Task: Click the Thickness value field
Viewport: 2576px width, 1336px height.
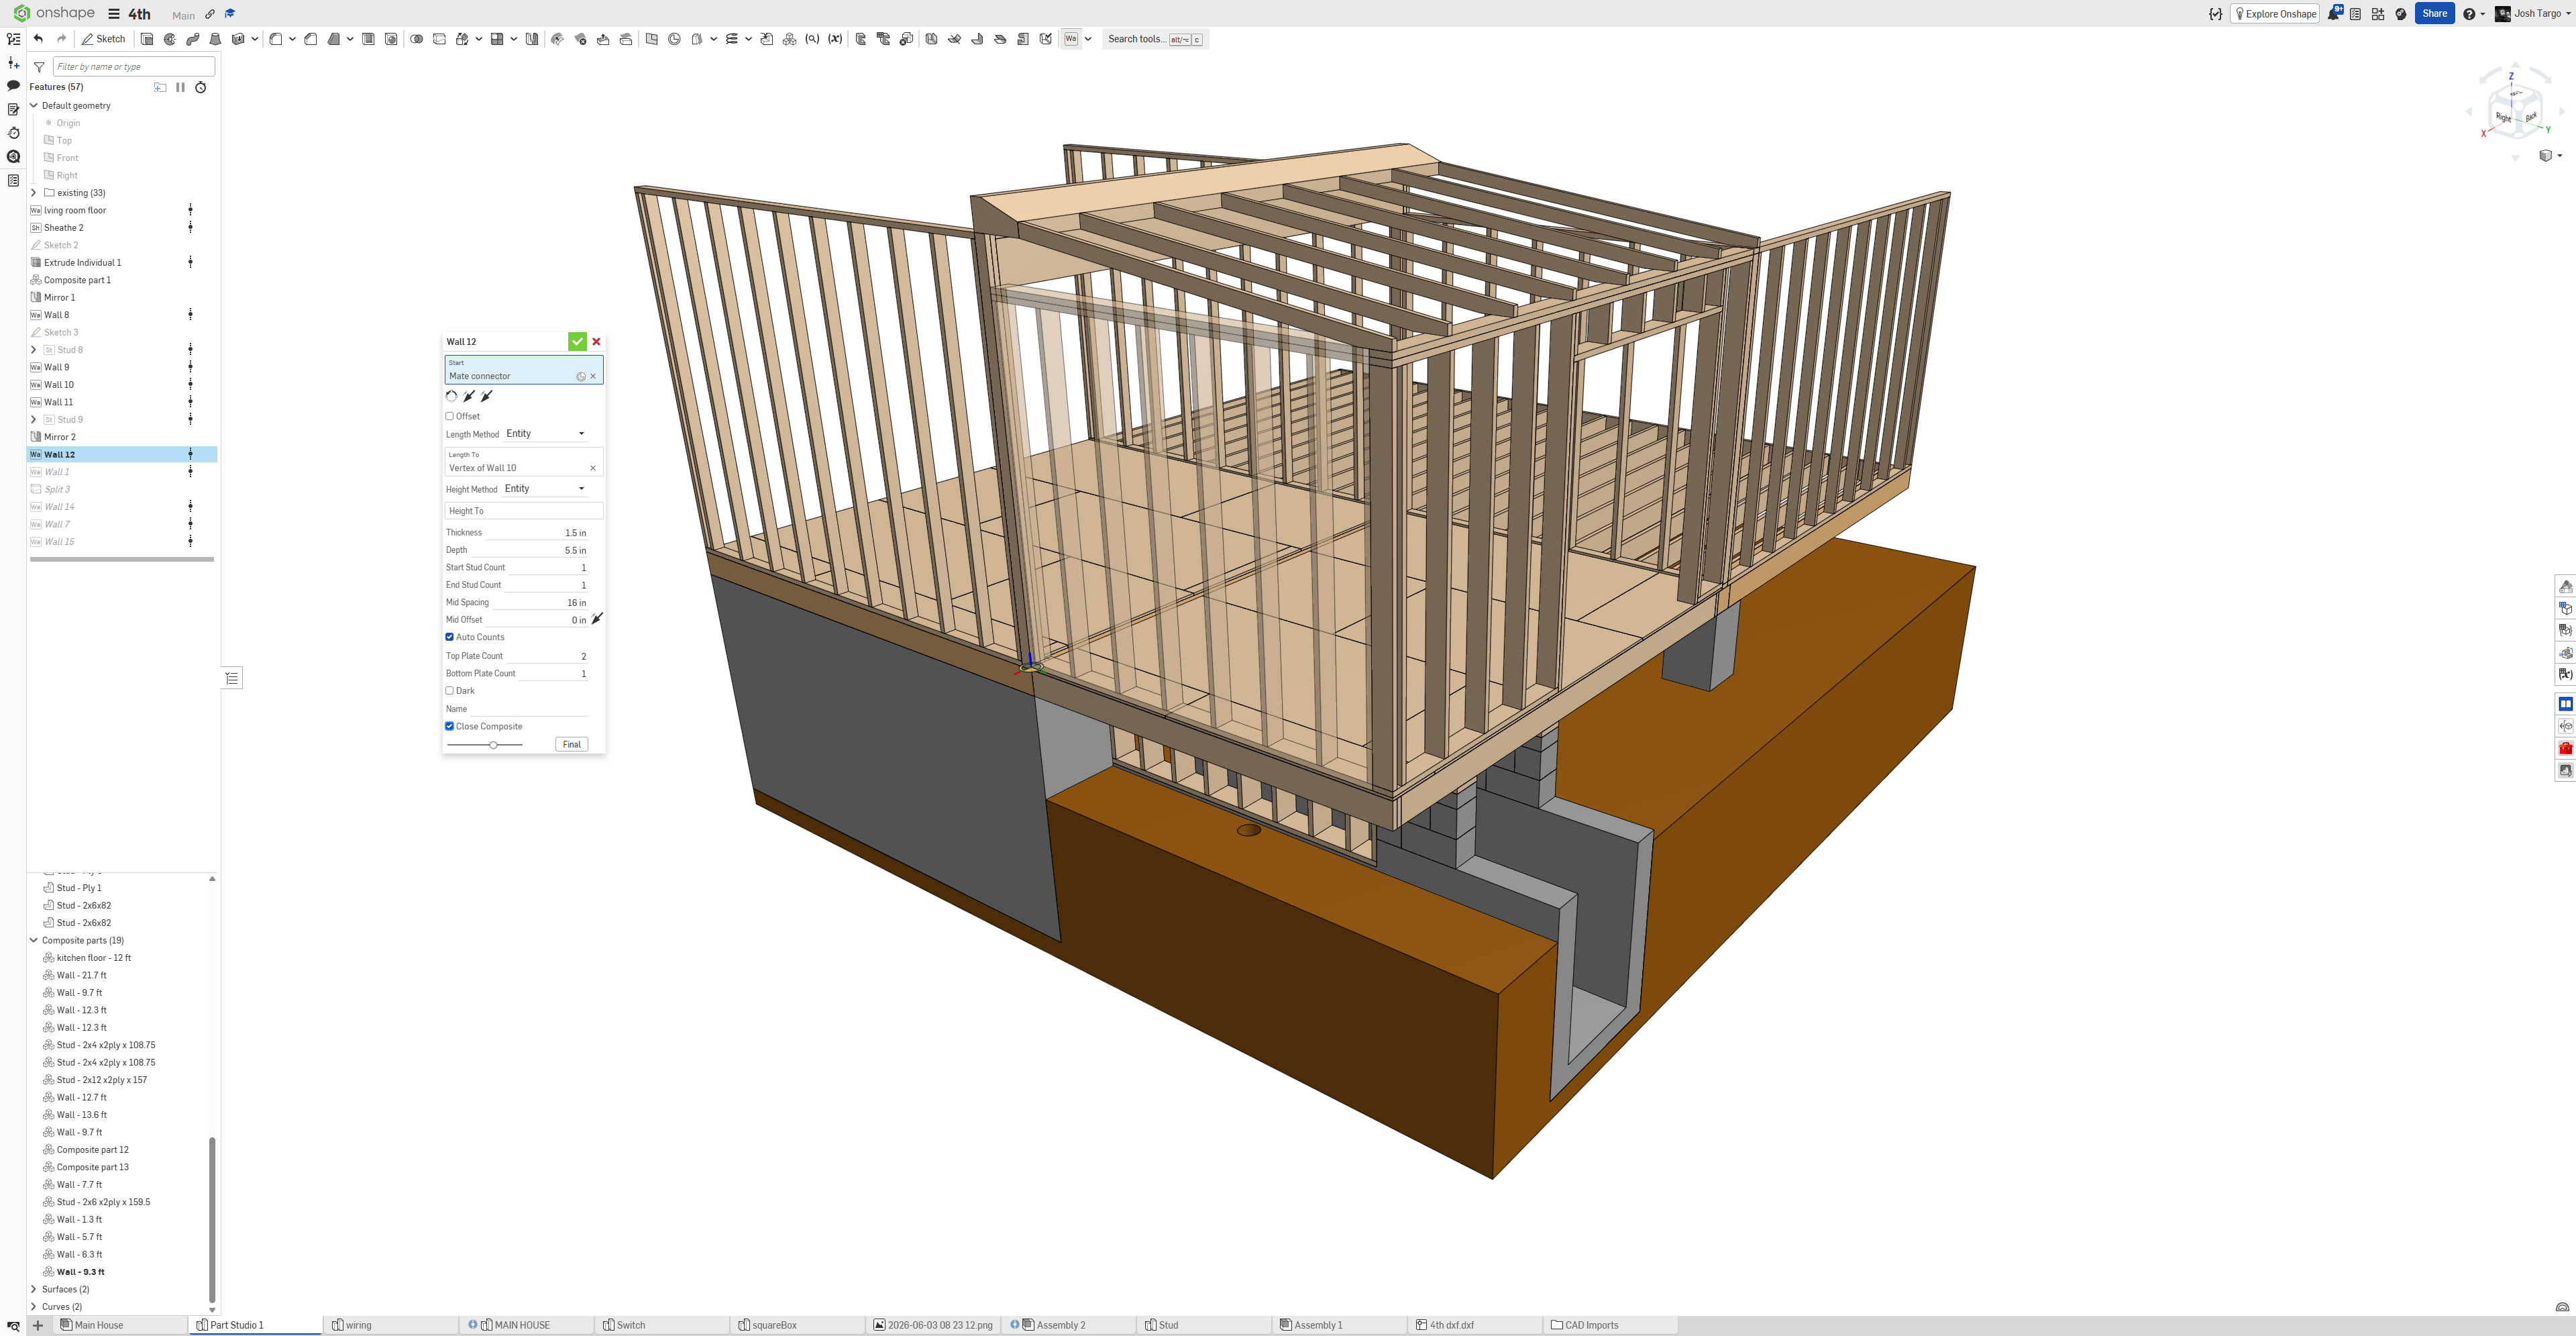Action: pyautogui.click(x=537, y=533)
